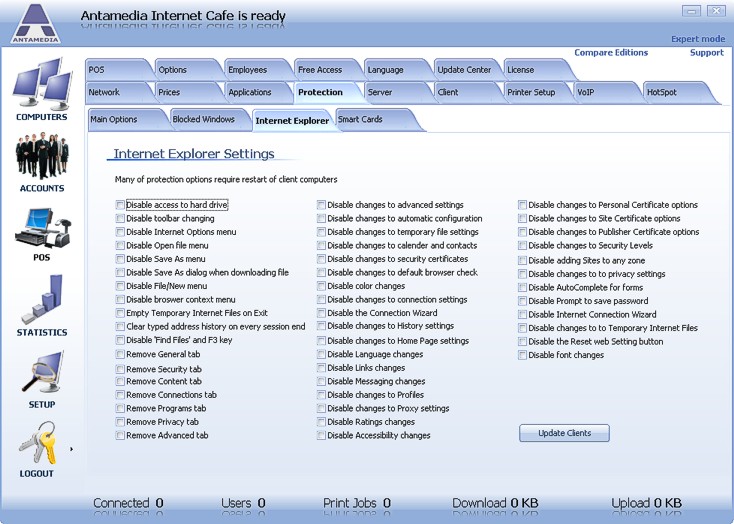
Task: Open the Setup magnifier icon
Action: coord(42,373)
